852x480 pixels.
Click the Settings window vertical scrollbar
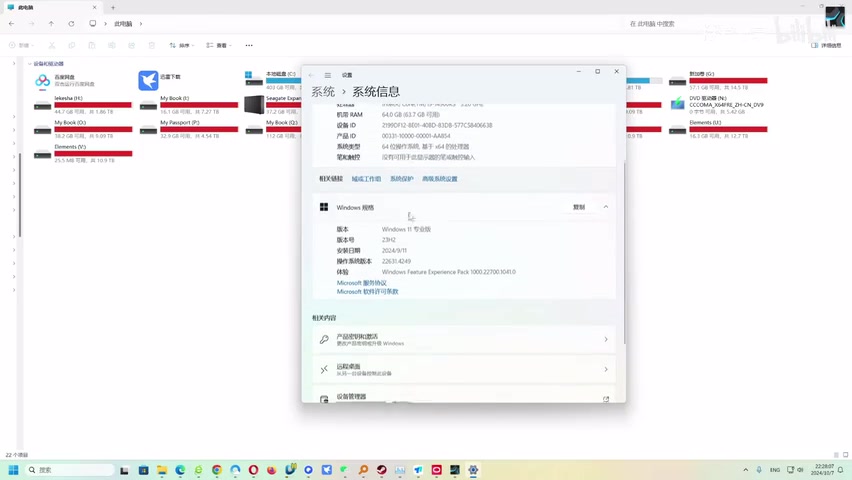(624, 253)
